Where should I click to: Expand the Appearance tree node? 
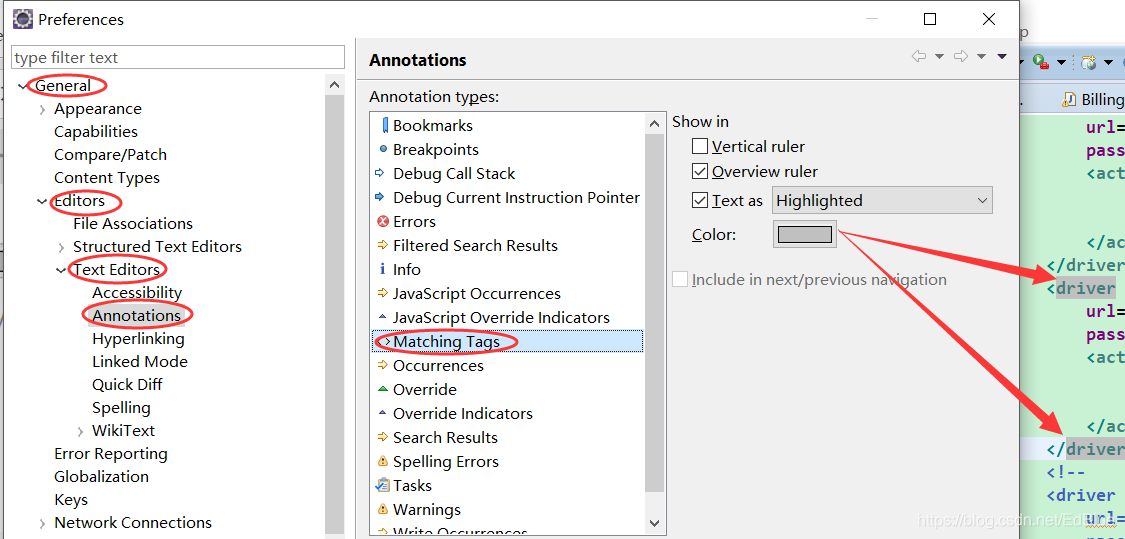point(43,109)
